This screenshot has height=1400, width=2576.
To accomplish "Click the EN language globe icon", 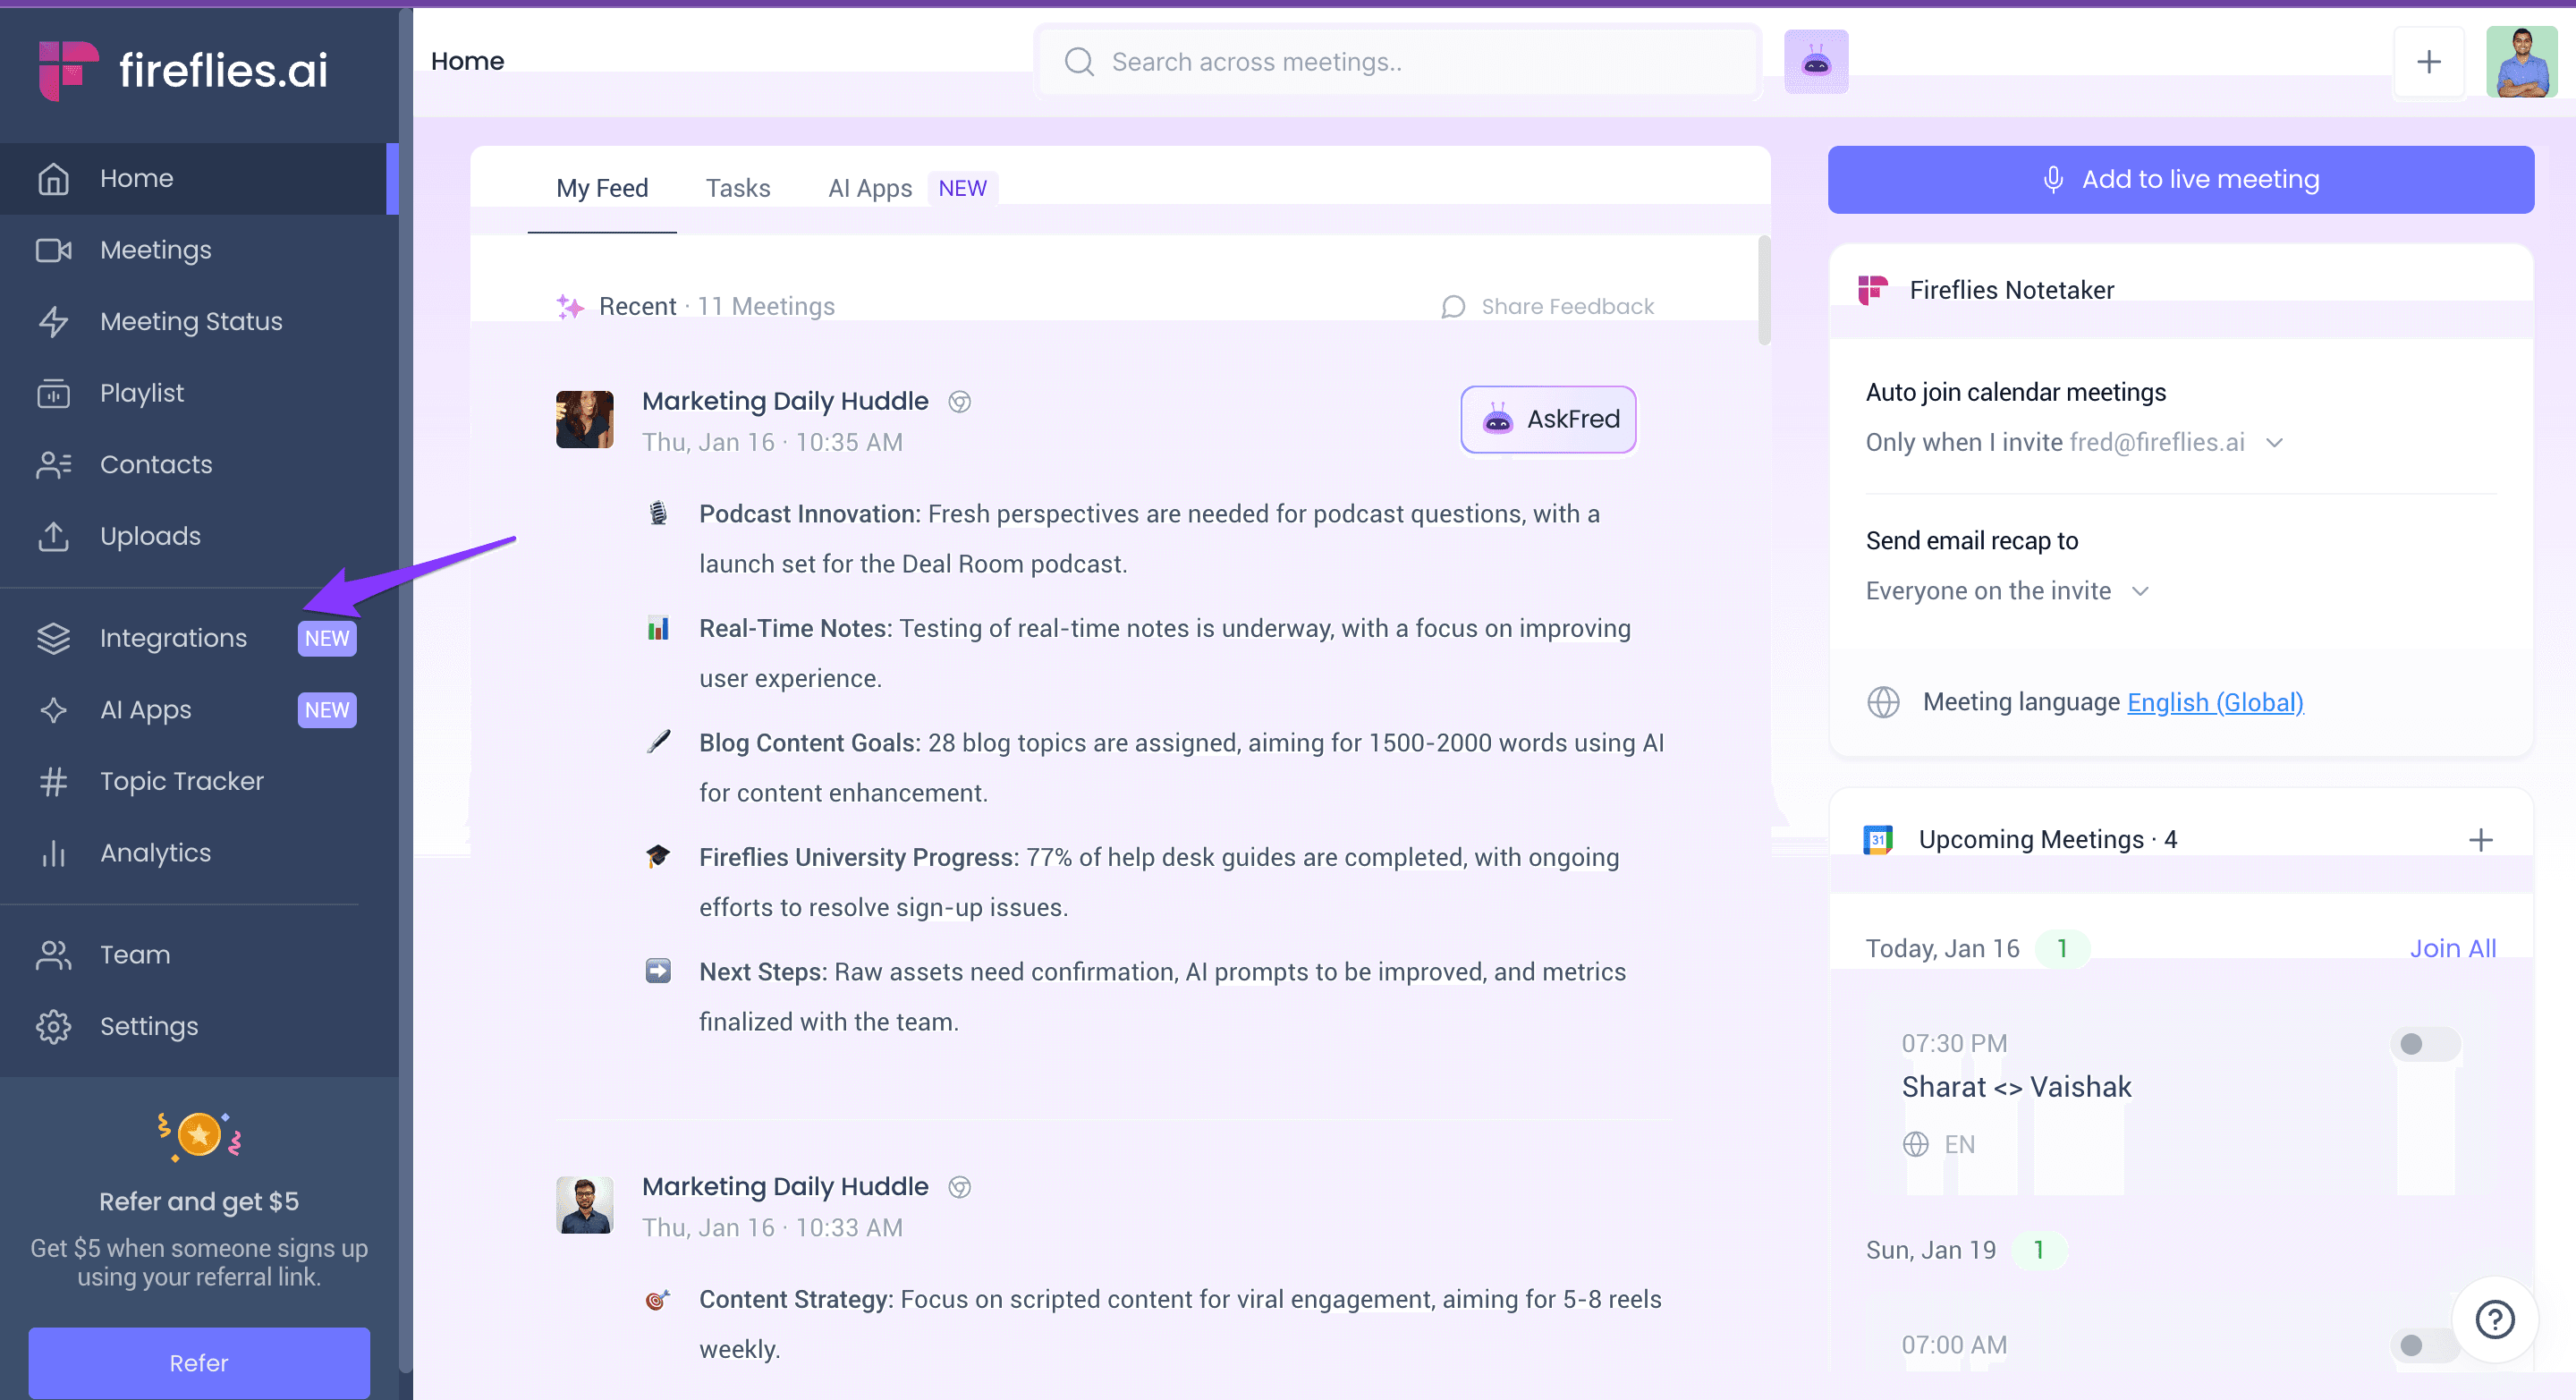I will (1915, 1144).
